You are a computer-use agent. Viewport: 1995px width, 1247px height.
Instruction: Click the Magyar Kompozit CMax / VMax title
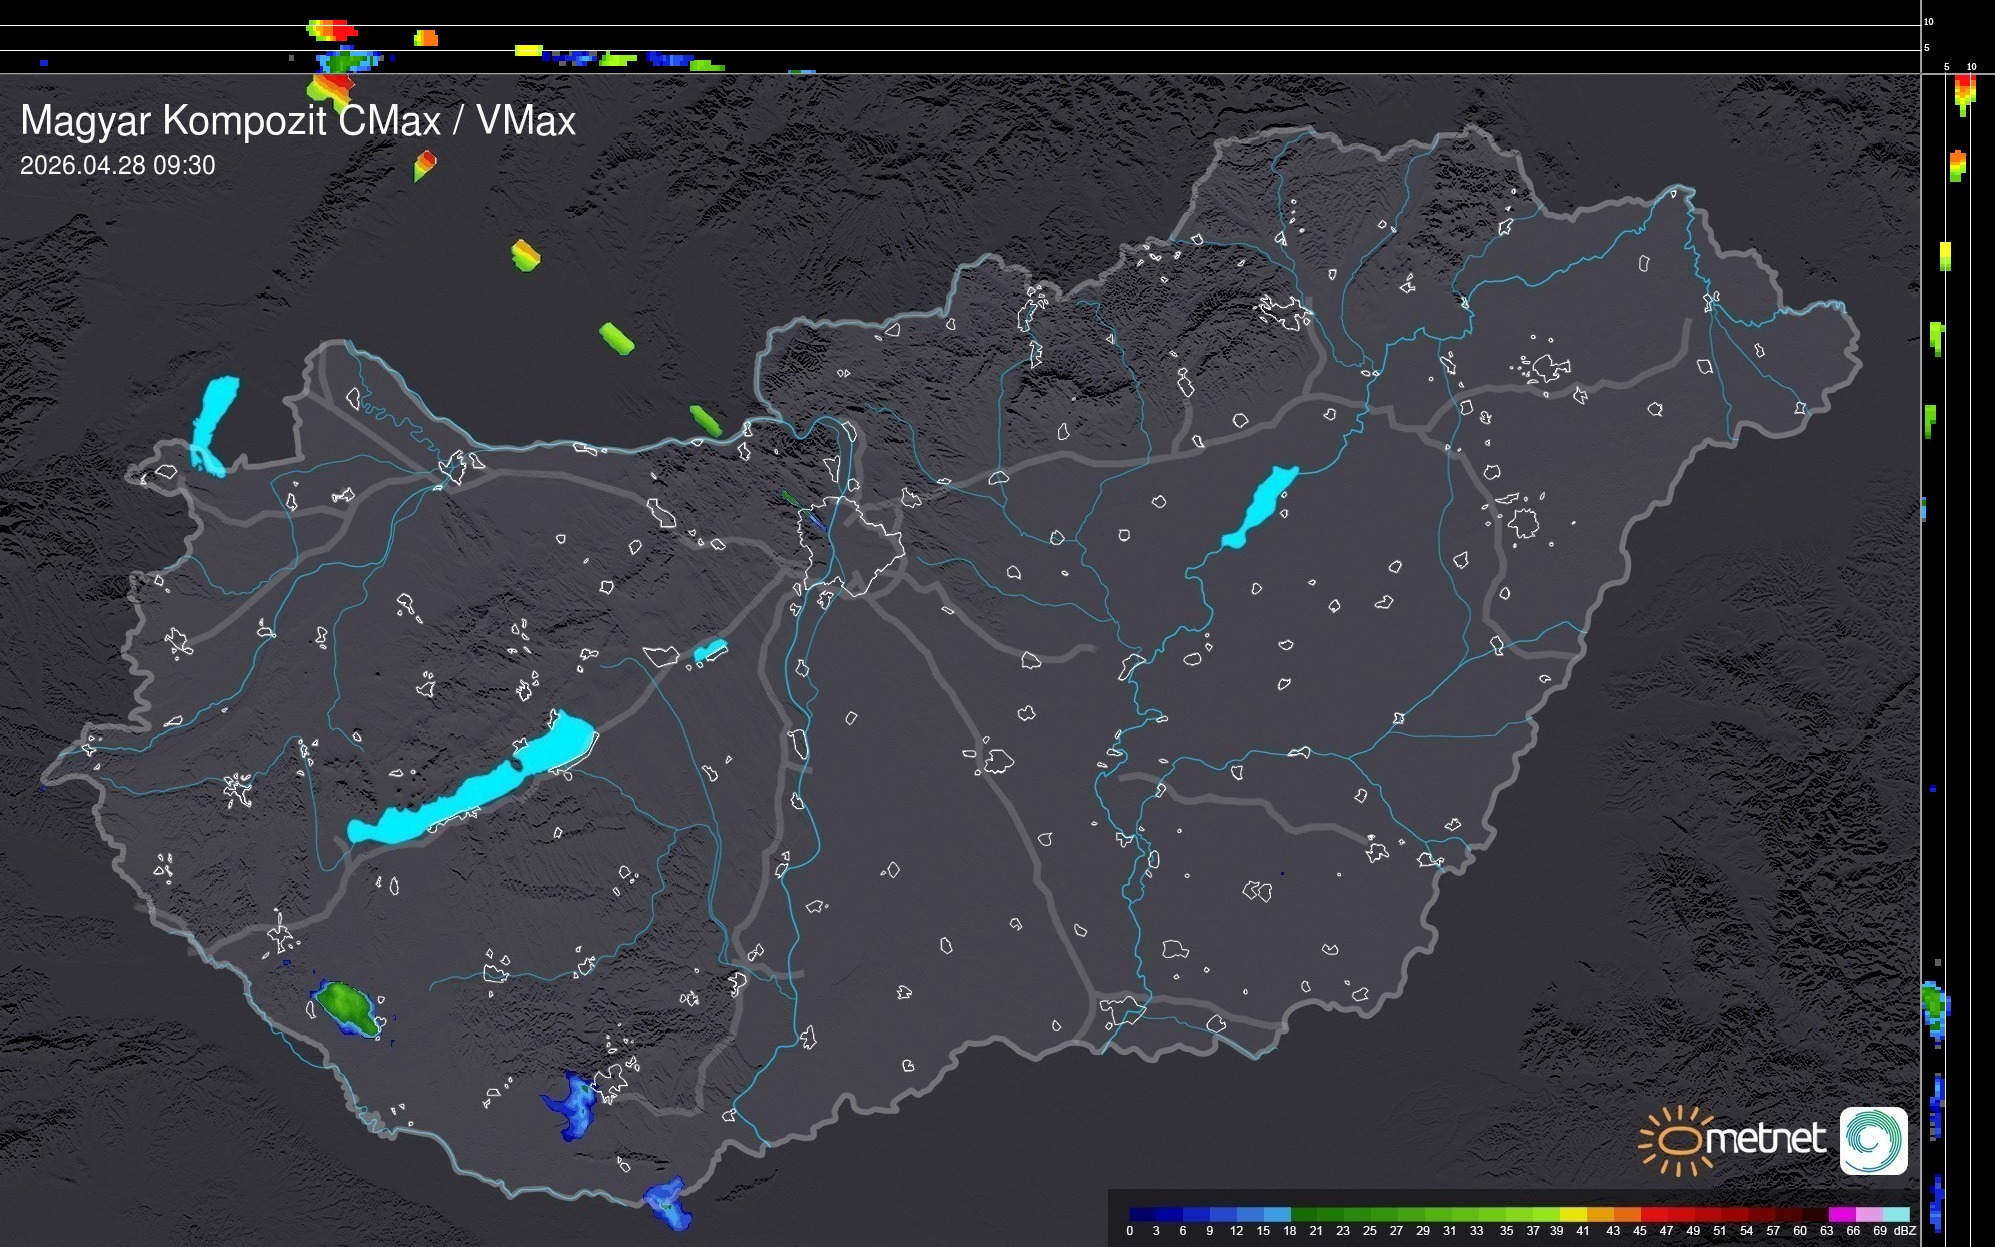[298, 120]
